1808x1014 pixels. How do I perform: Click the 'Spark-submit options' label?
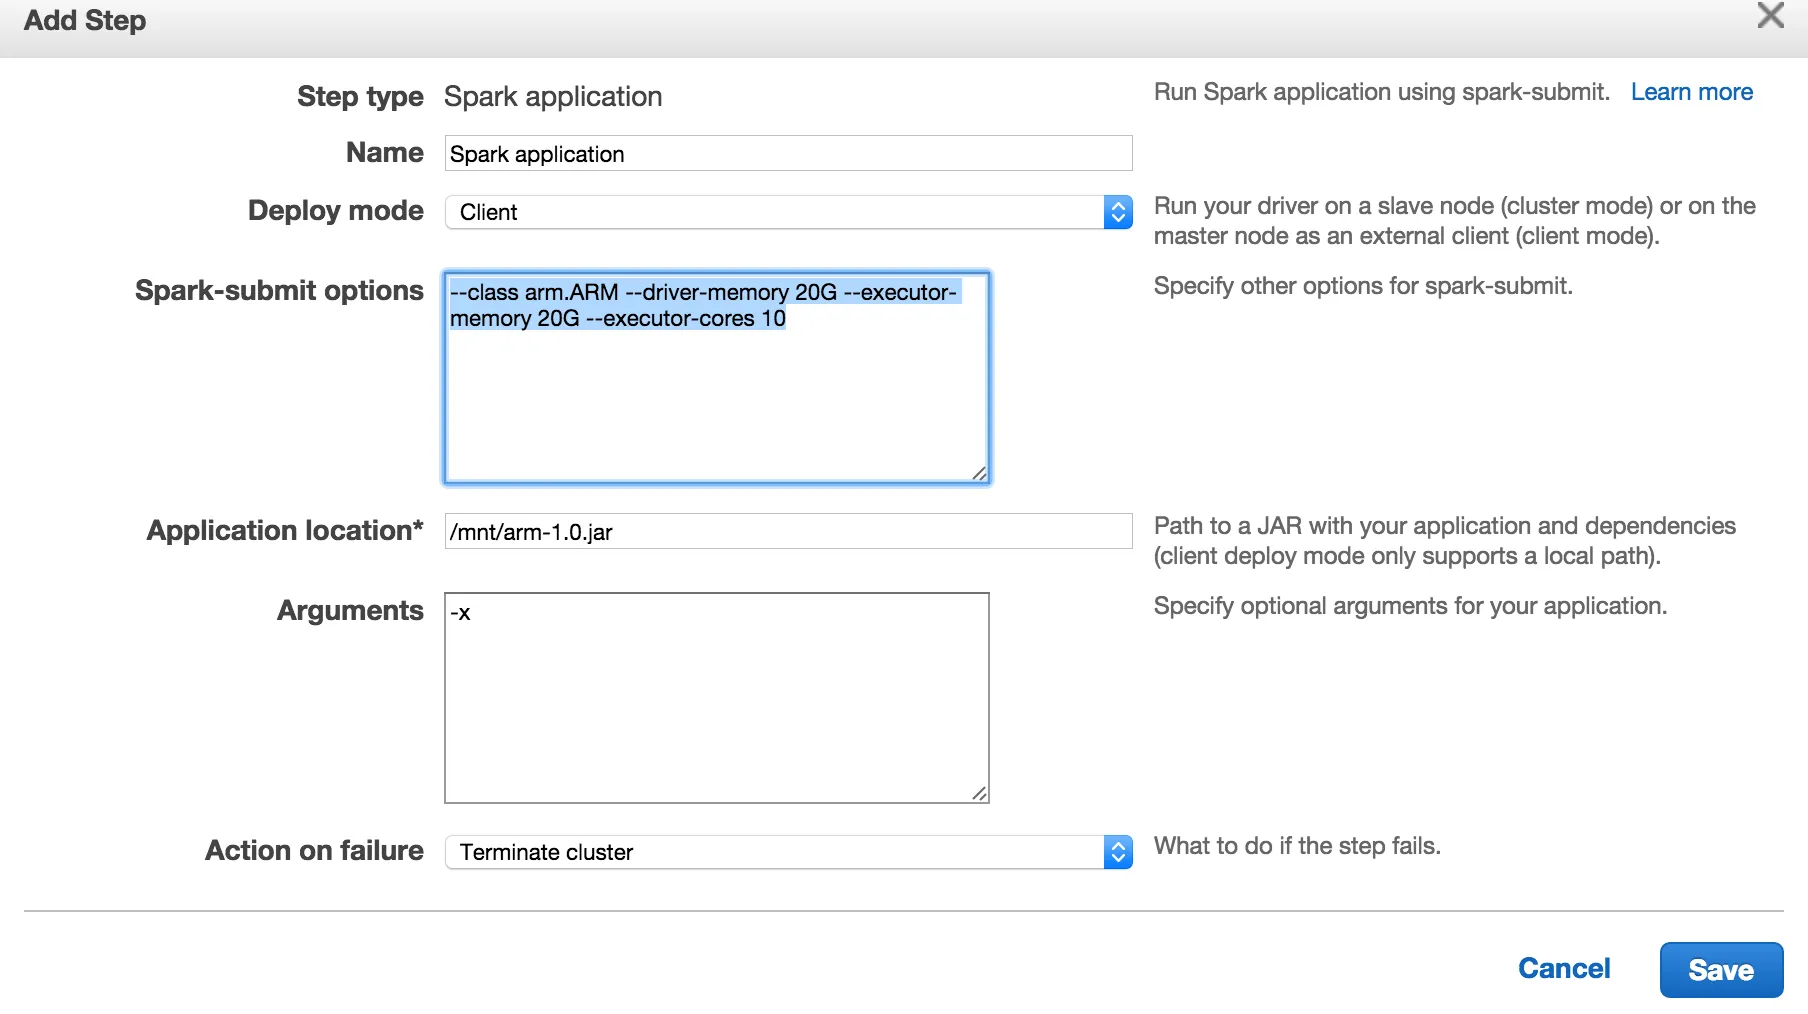(x=279, y=291)
